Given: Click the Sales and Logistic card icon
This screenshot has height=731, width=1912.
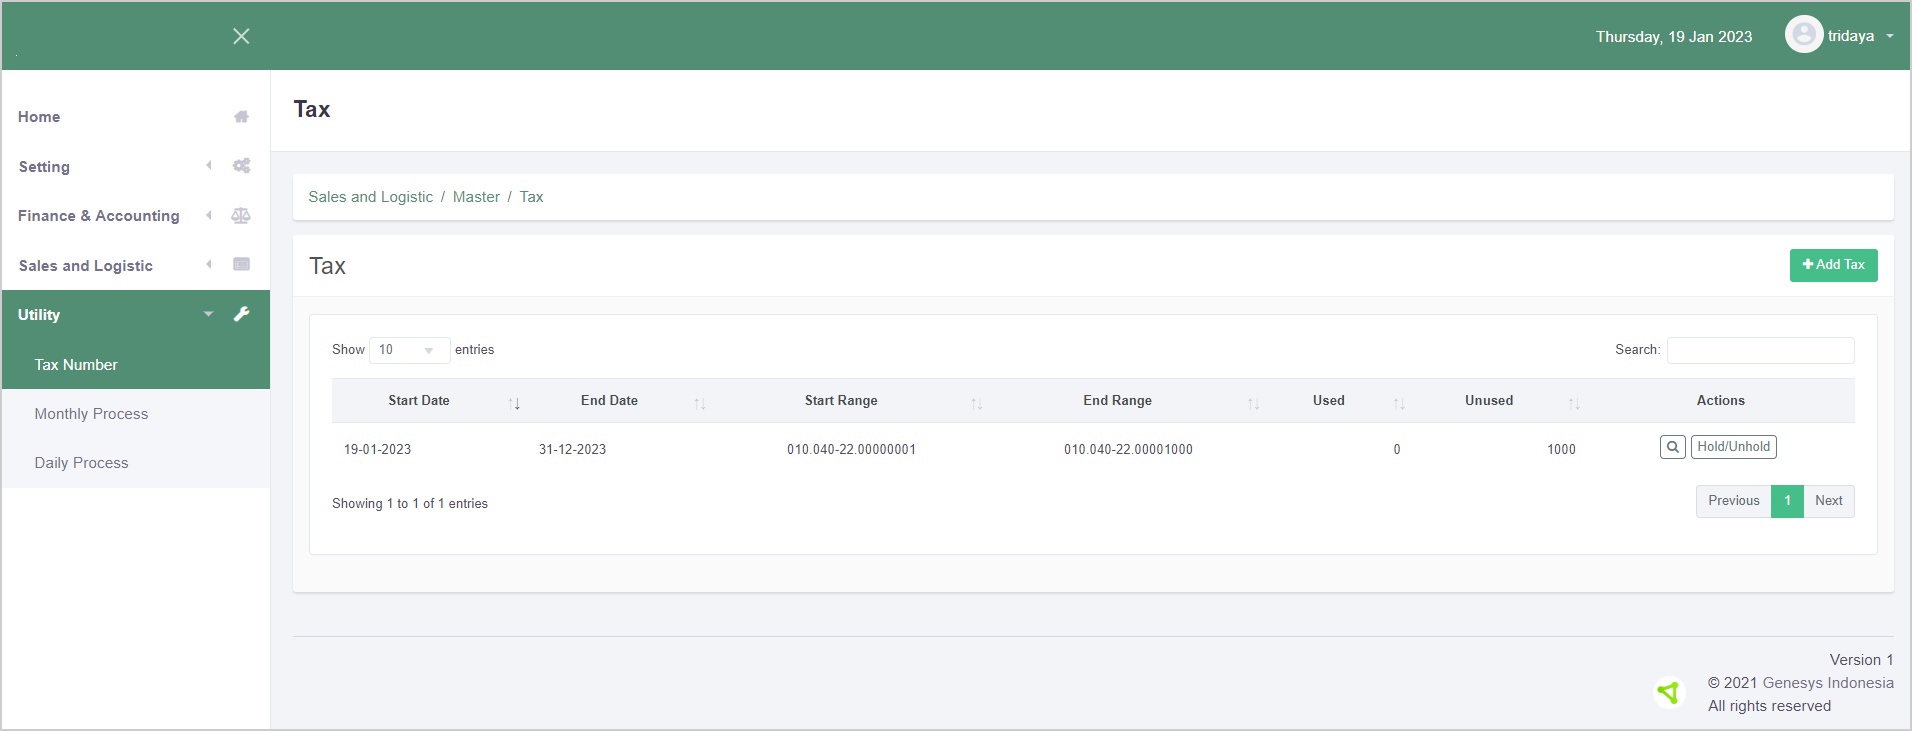Looking at the screenshot, I should [241, 265].
